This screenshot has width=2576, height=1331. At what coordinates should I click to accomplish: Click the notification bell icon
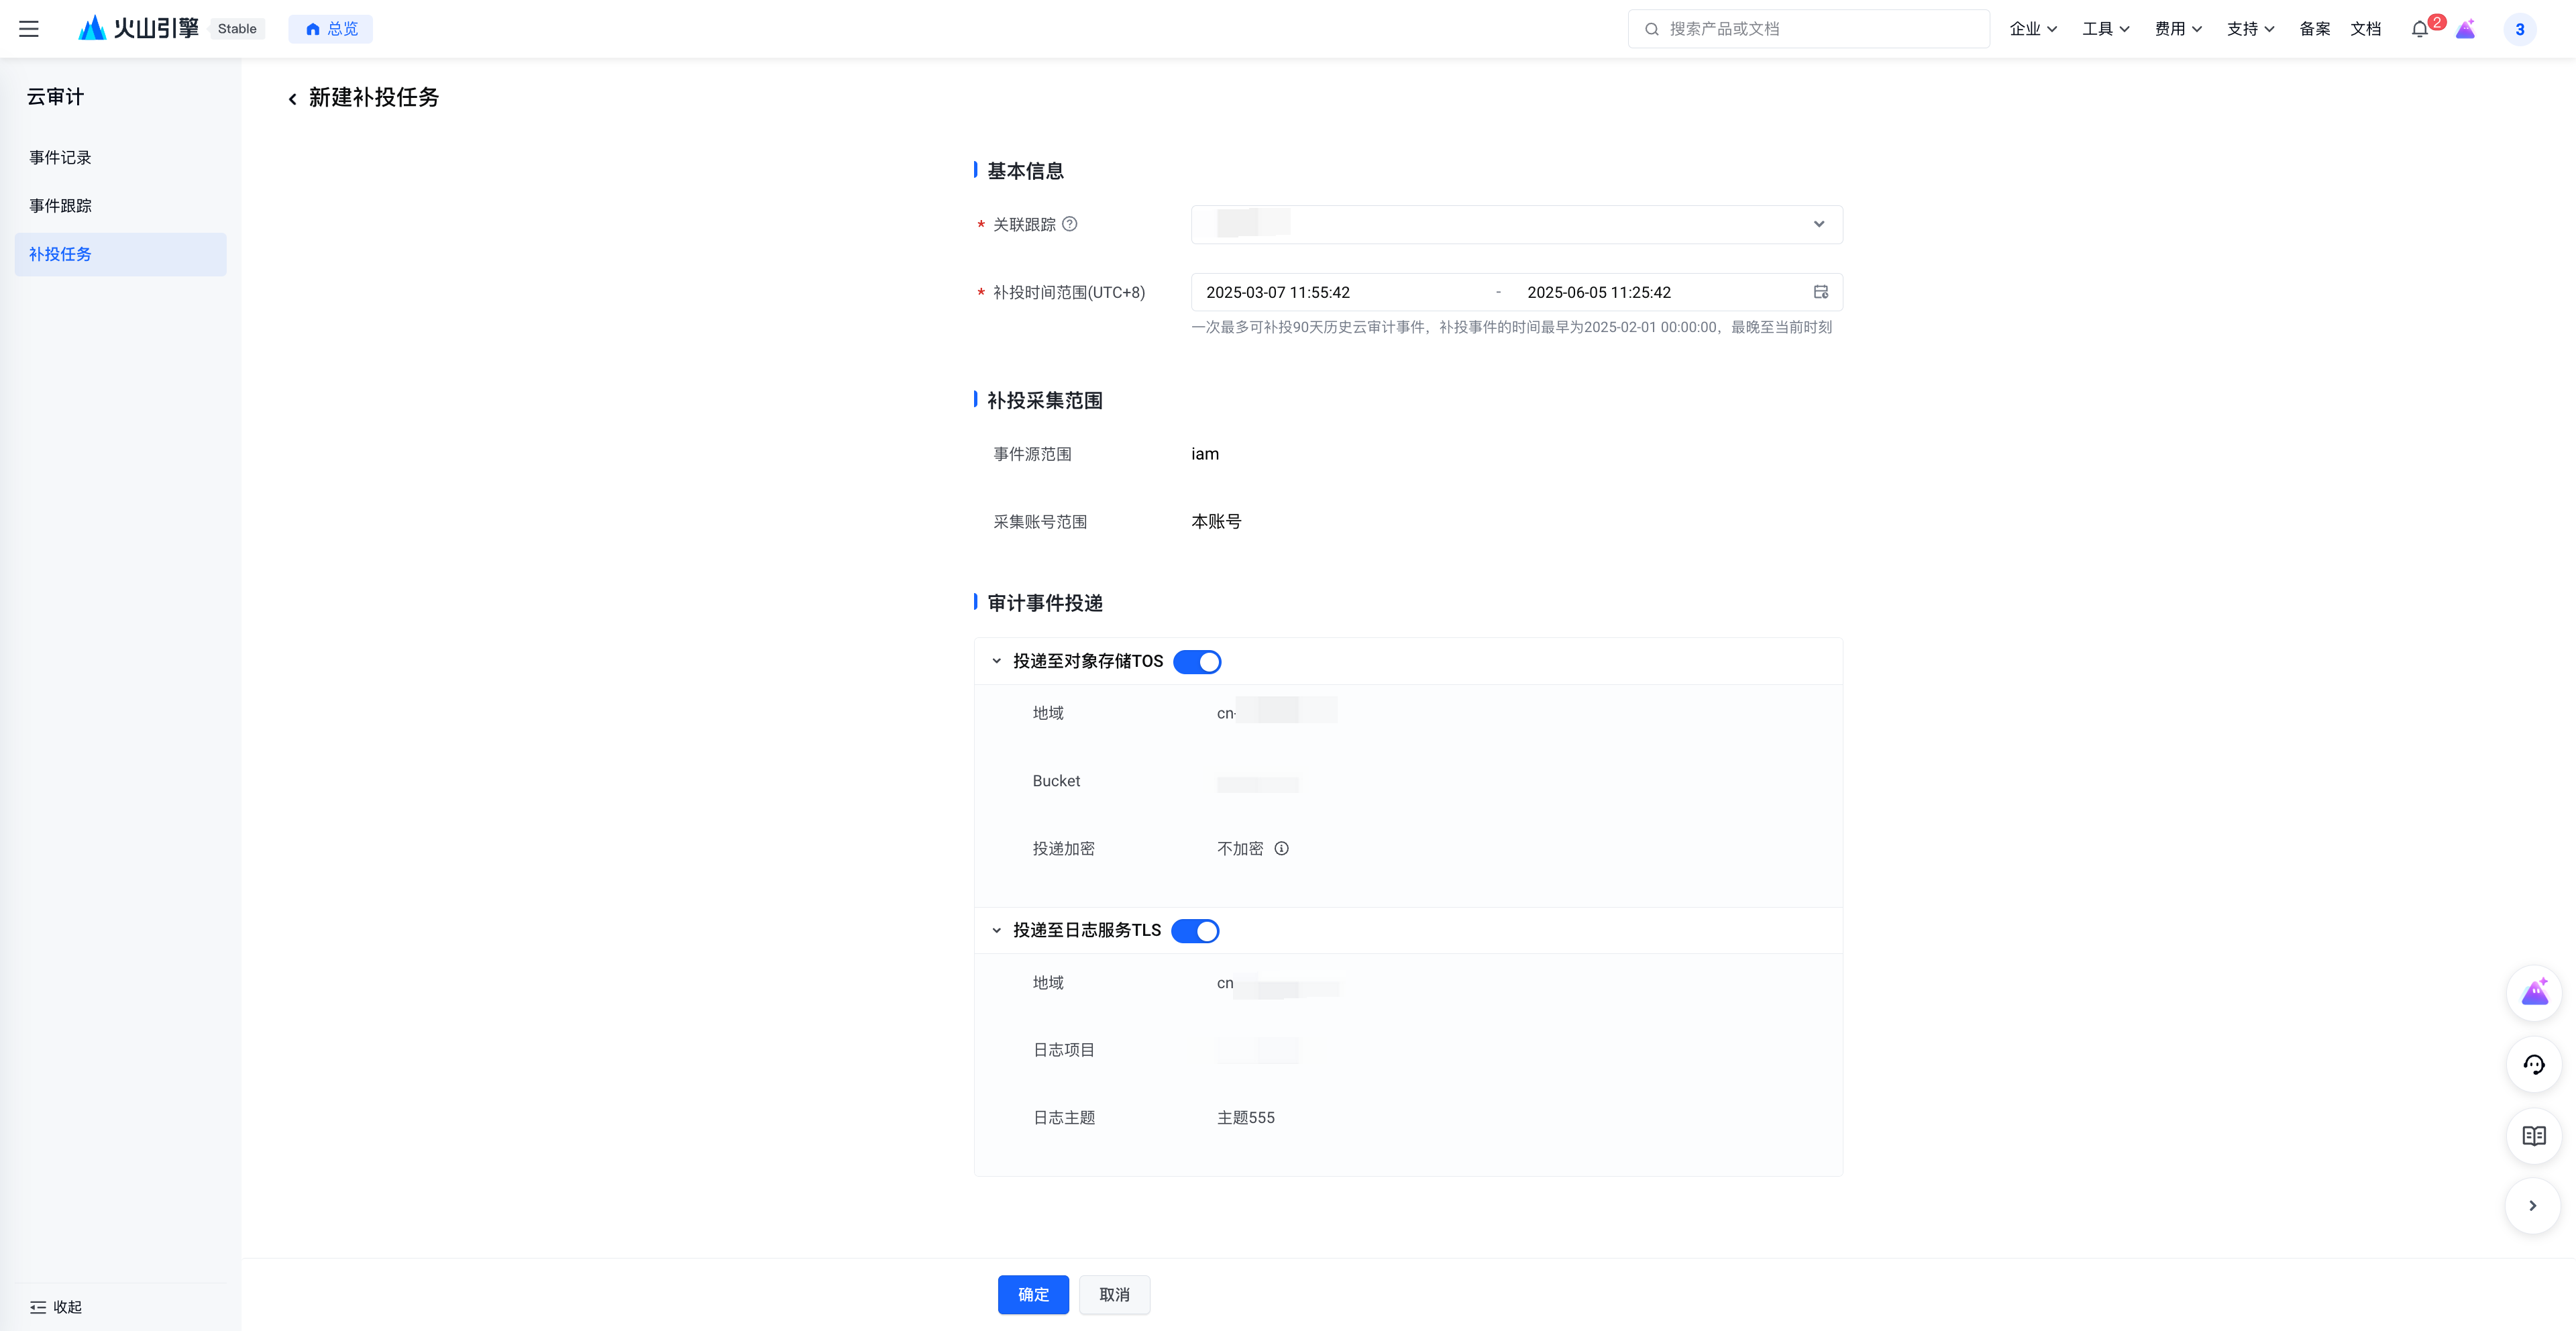pyautogui.click(x=2419, y=29)
